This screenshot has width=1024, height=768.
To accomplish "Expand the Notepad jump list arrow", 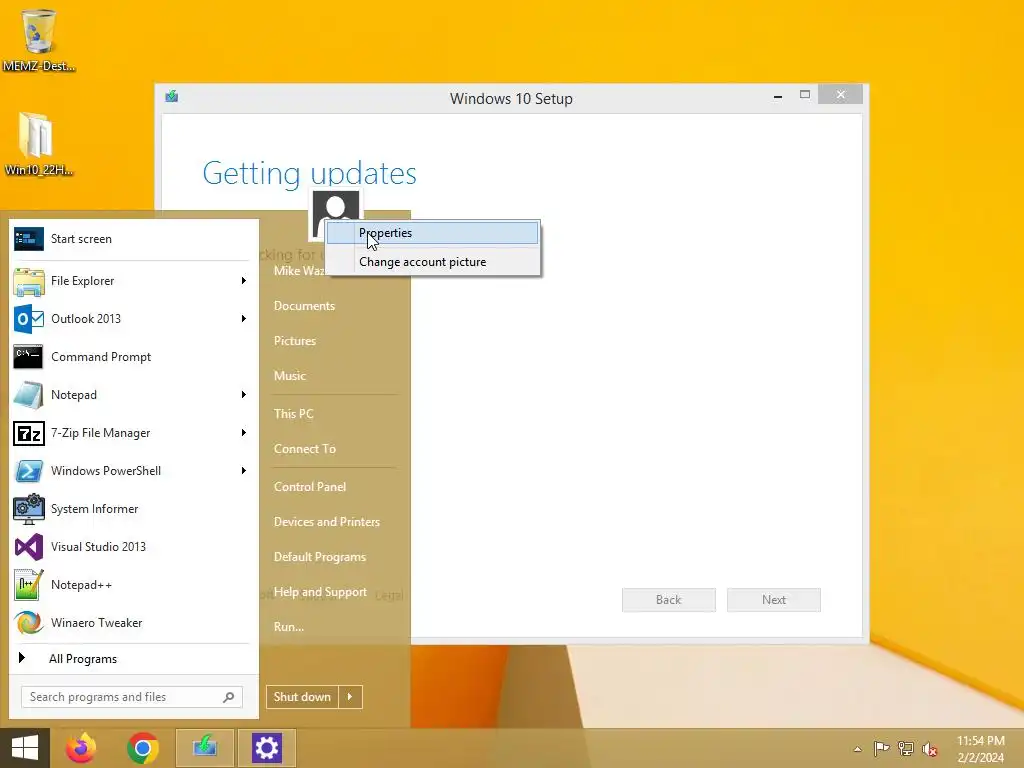I will tap(244, 394).
